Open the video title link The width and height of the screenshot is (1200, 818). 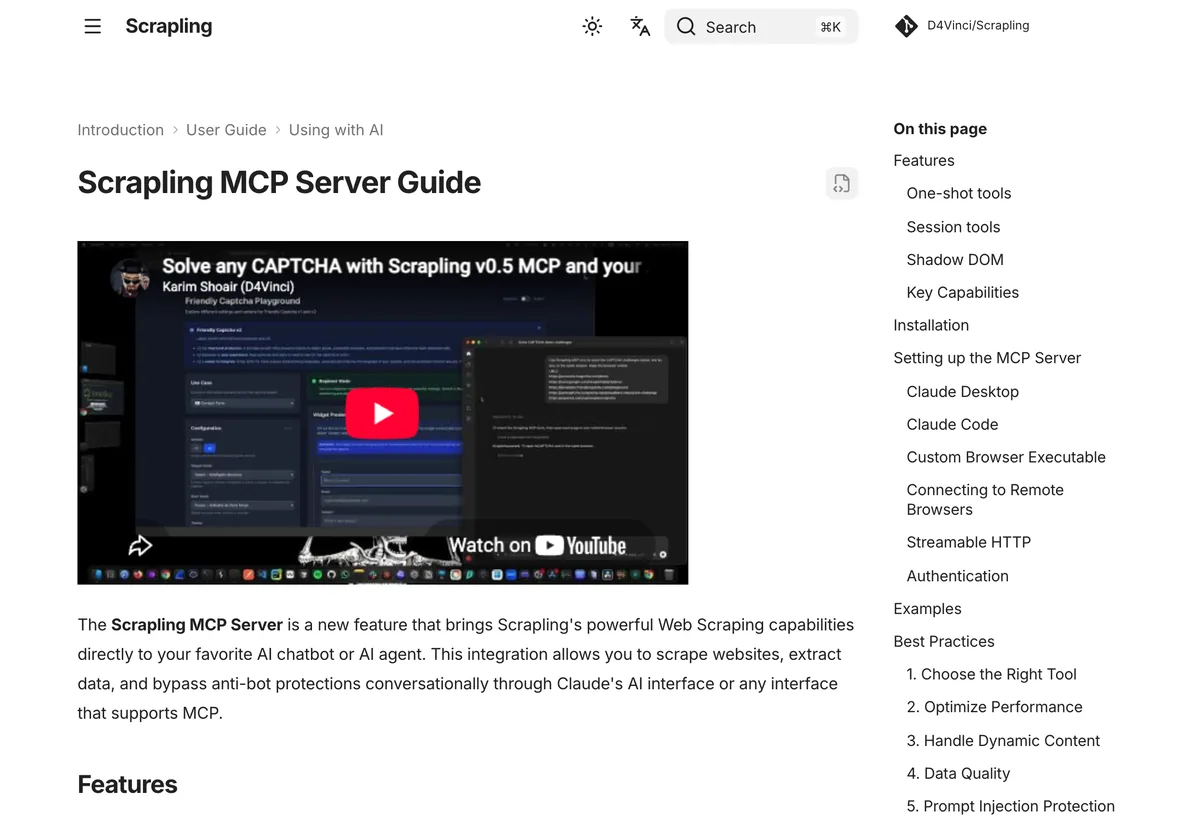pos(401,266)
